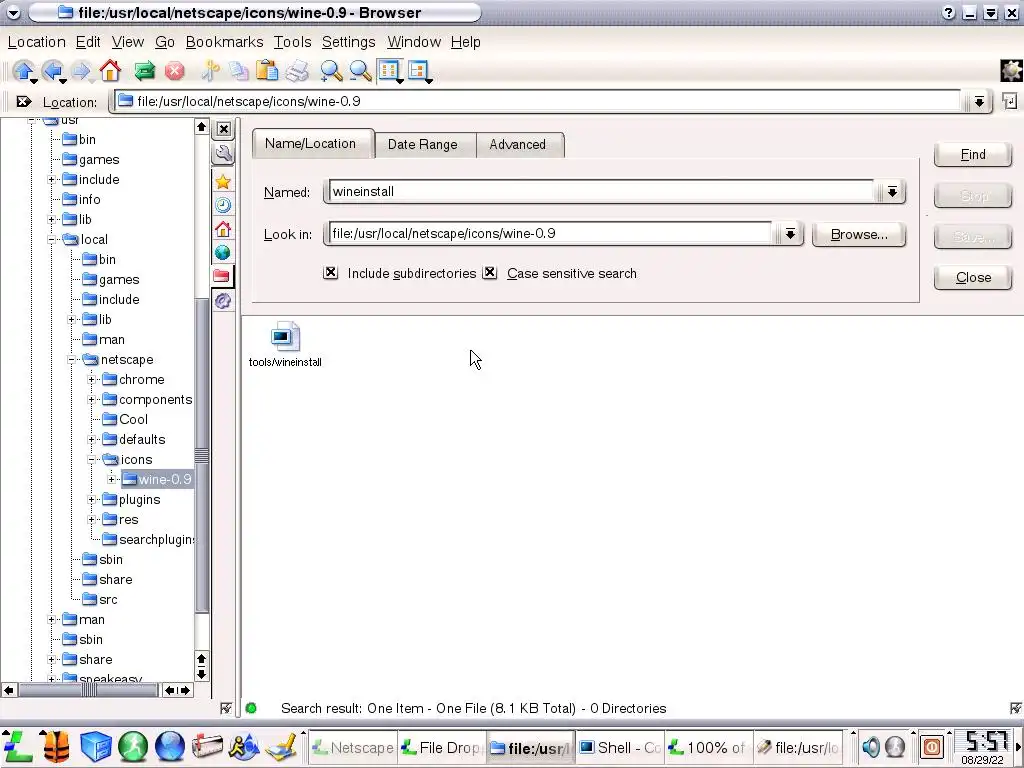This screenshot has height=768, width=1024.
Task: Cut selection with scissors icon
Action: click(210, 71)
